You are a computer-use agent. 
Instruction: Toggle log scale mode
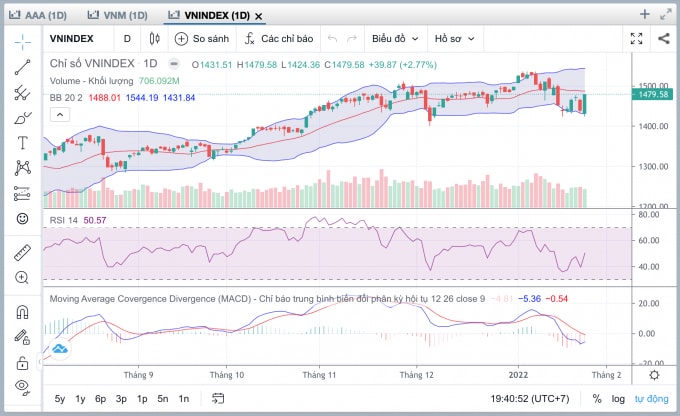618,399
